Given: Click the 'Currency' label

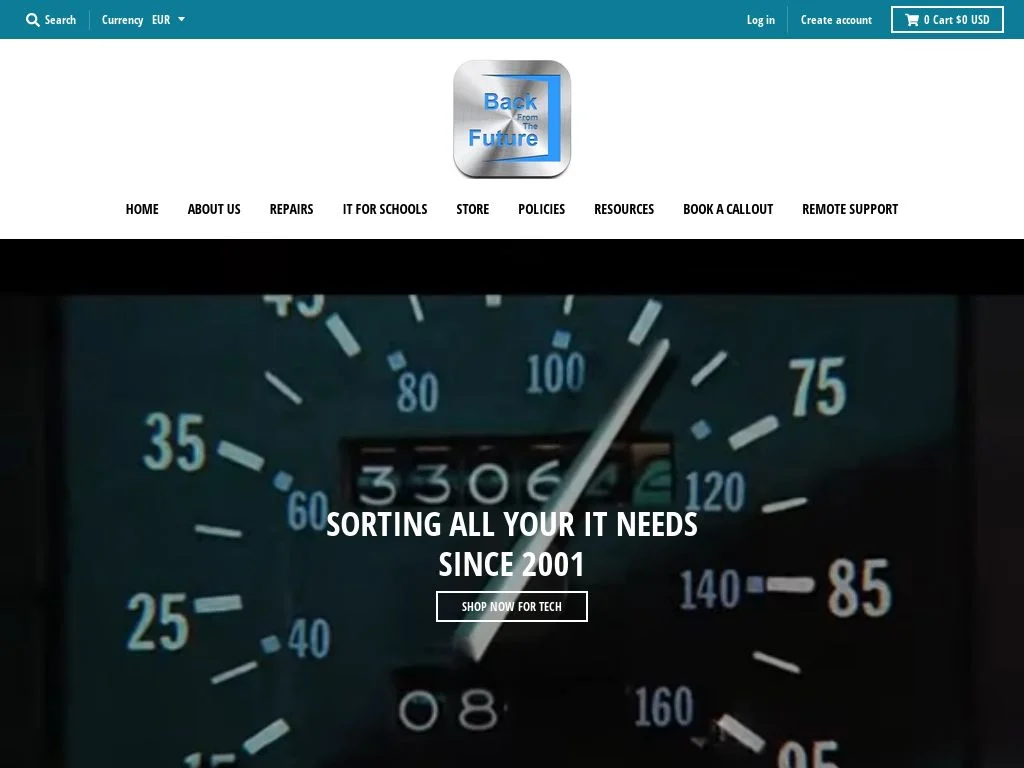Looking at the screenshot, I should click(x=122, y=20).
